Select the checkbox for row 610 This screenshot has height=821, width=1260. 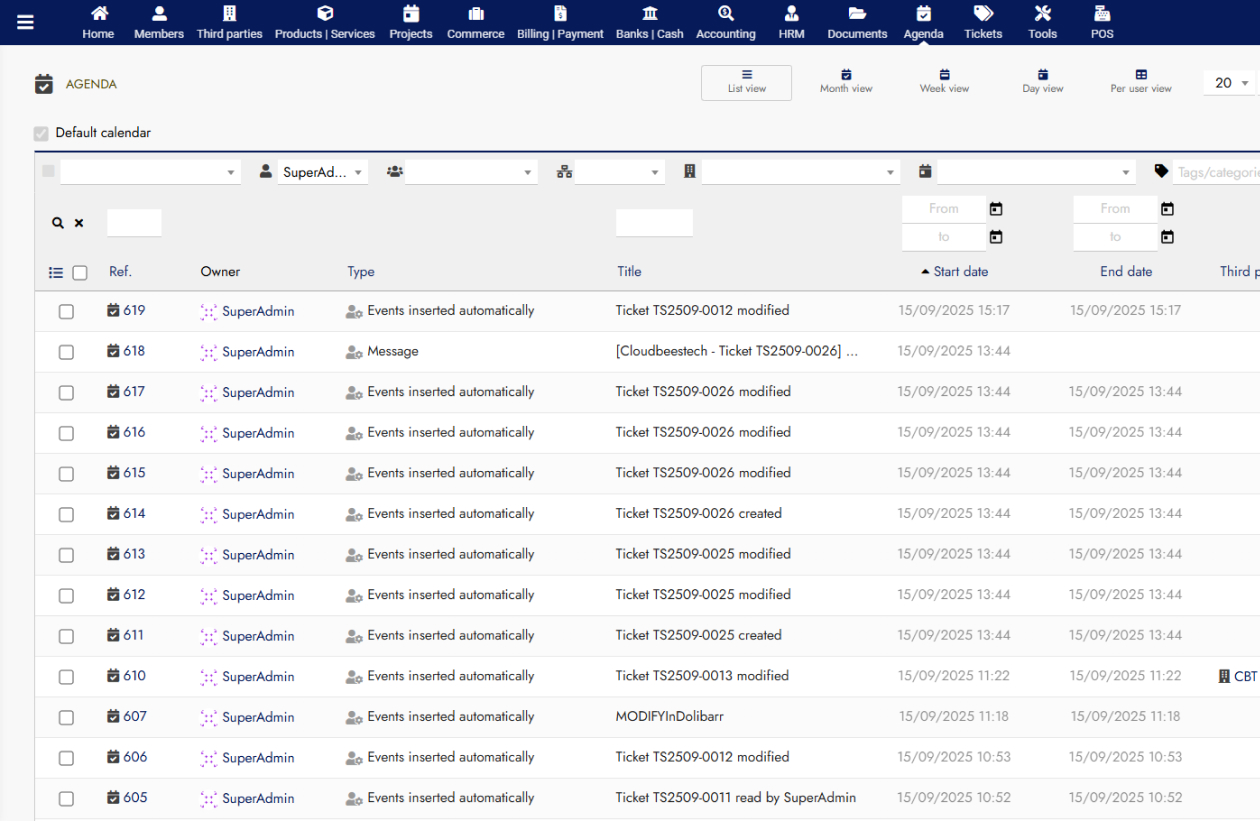tap(66, 677)
